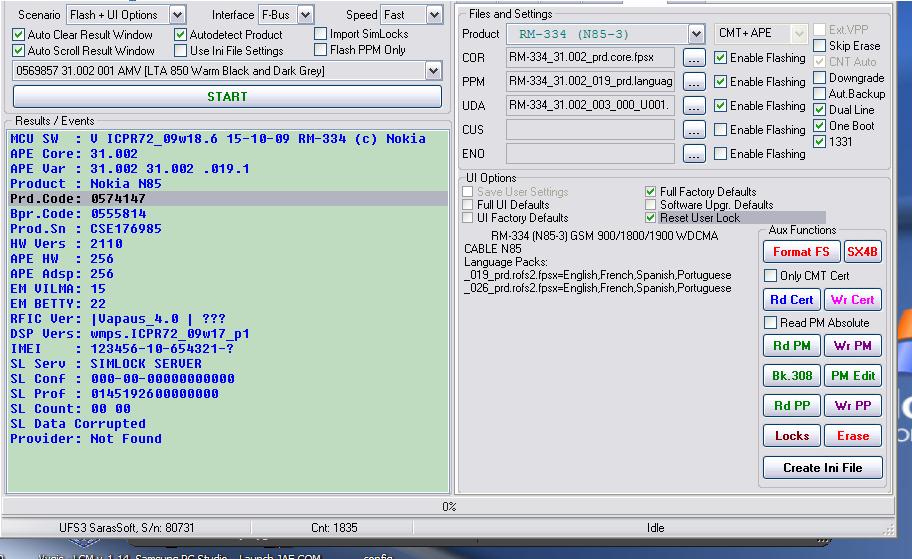
Task: Browse for ENO file with ... button
Action: click(x=694, y=154)
